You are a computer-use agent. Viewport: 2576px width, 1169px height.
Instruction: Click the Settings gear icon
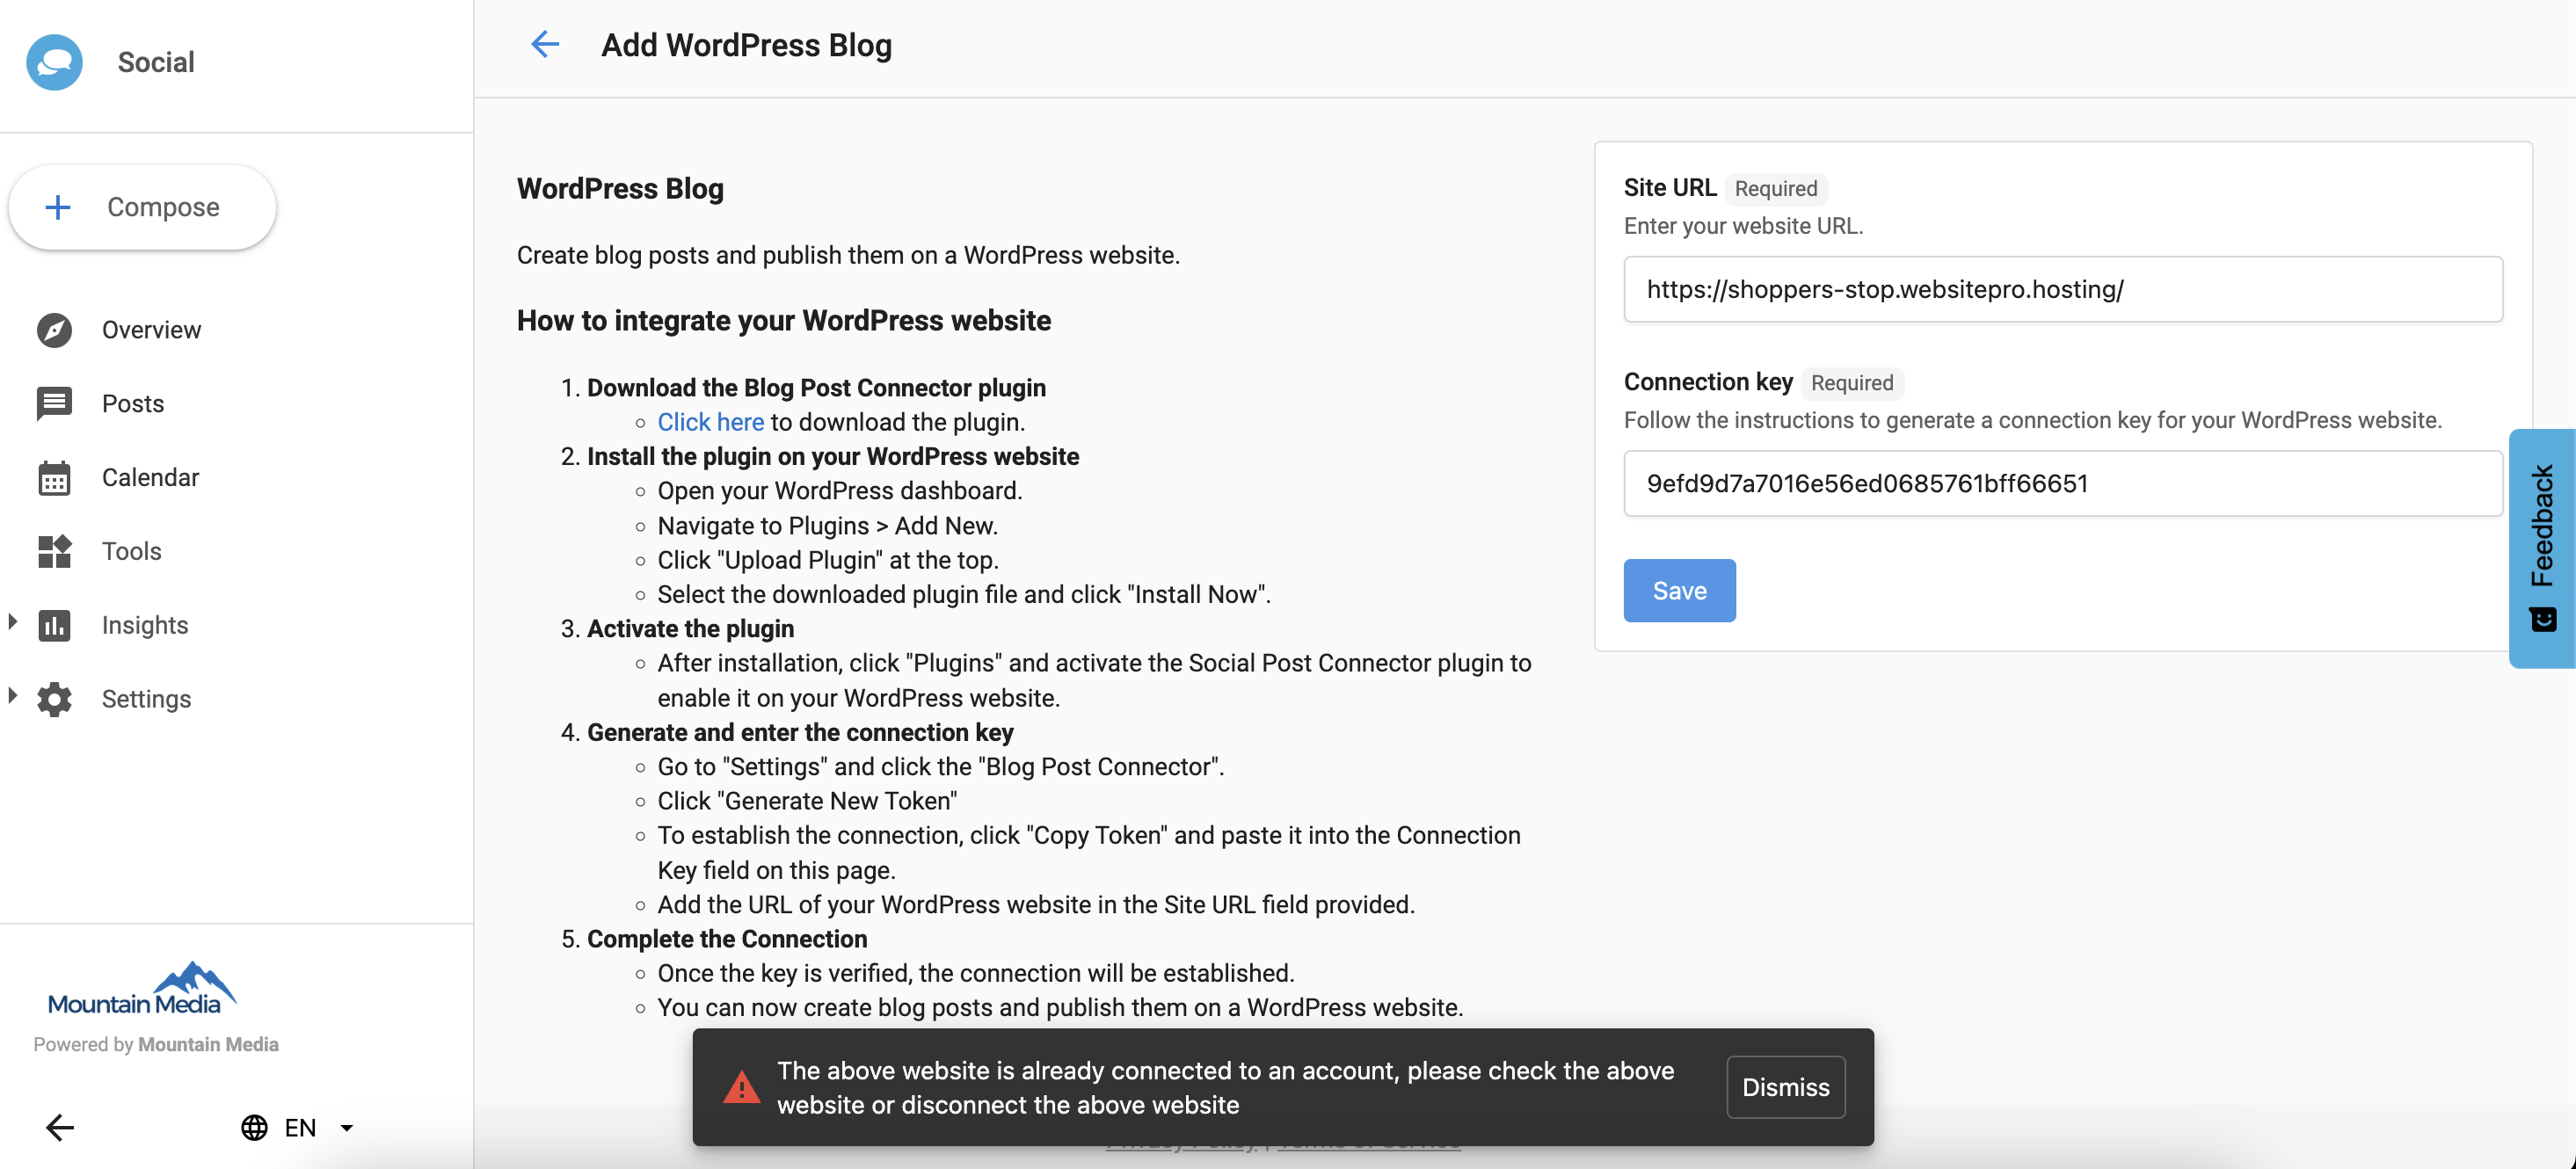[x=54, y=699]
